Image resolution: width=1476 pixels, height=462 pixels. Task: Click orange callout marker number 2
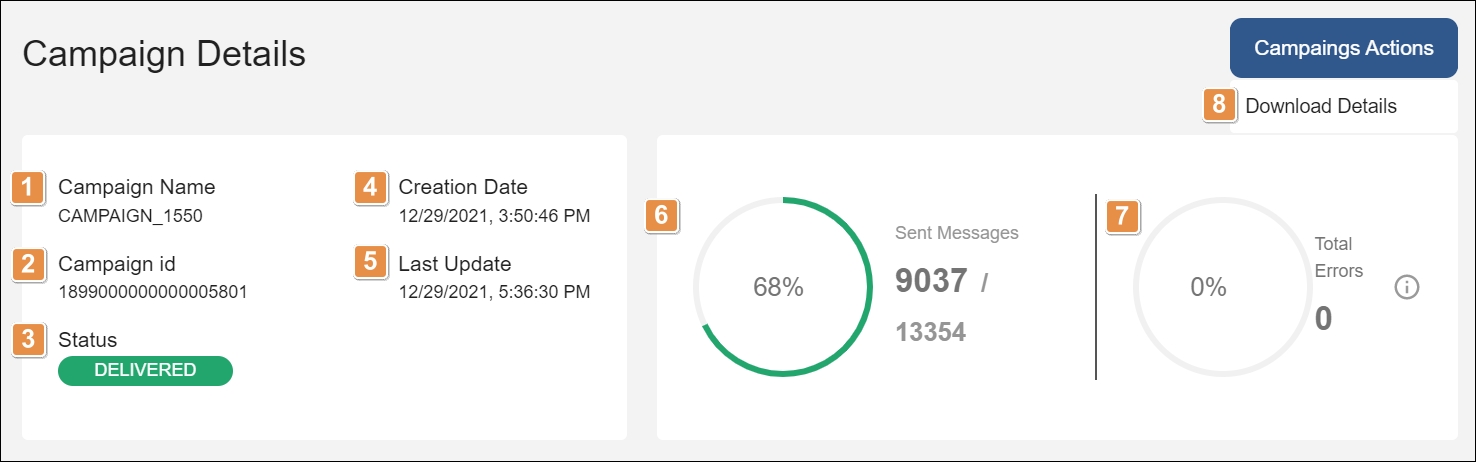(x=28, y=264)
